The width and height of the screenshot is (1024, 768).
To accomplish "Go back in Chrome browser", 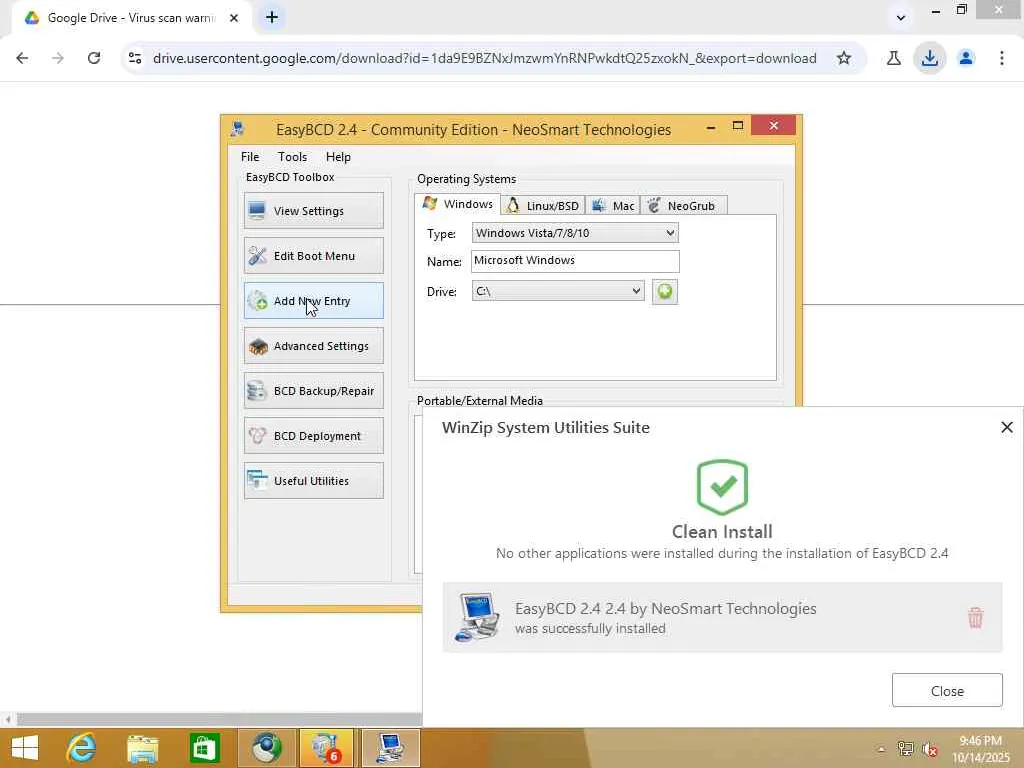I will pyautogui.click(x=22, y=58).
